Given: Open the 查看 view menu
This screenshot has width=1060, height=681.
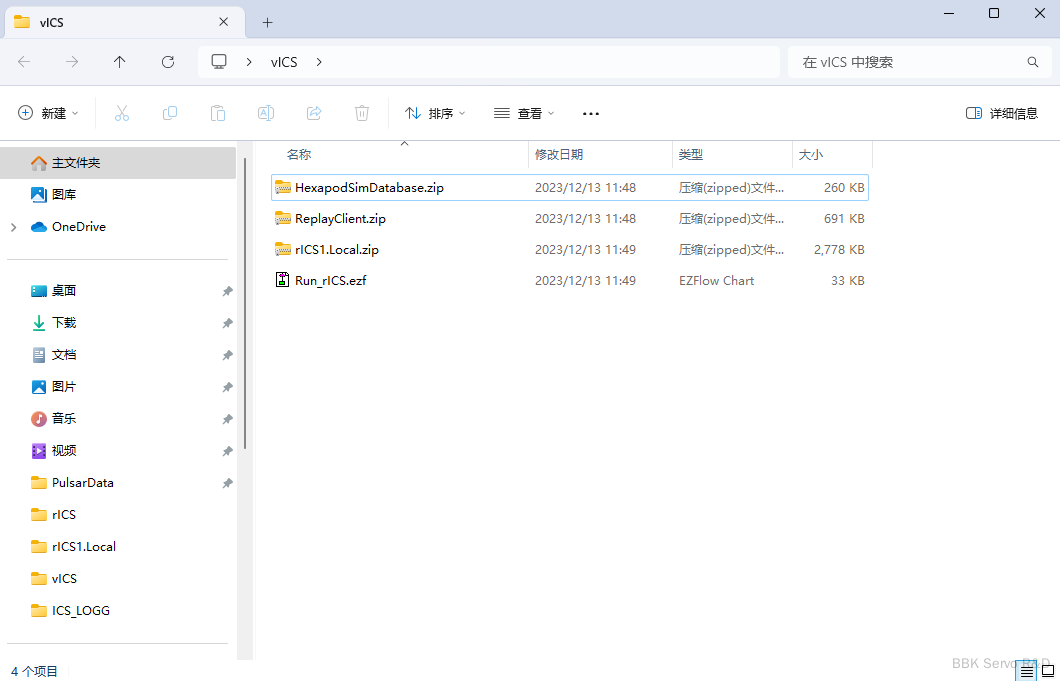Looking at the screenshot, I should tap(524, 114).
